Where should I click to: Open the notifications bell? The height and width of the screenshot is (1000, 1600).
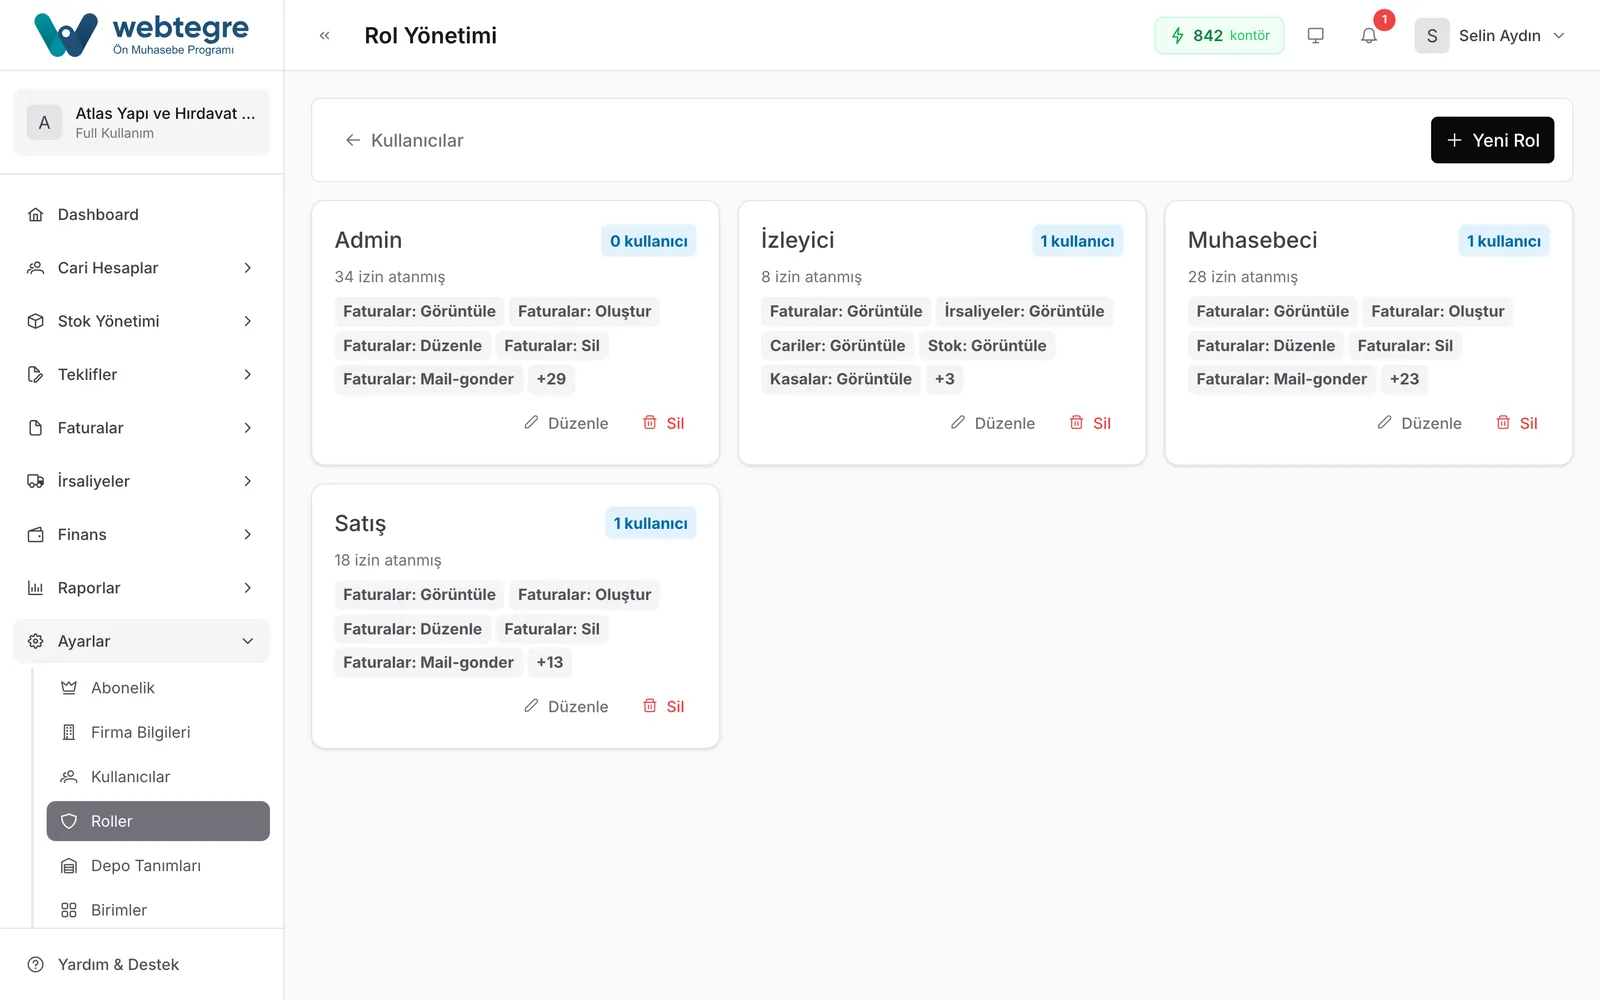tap(1369, 36)
